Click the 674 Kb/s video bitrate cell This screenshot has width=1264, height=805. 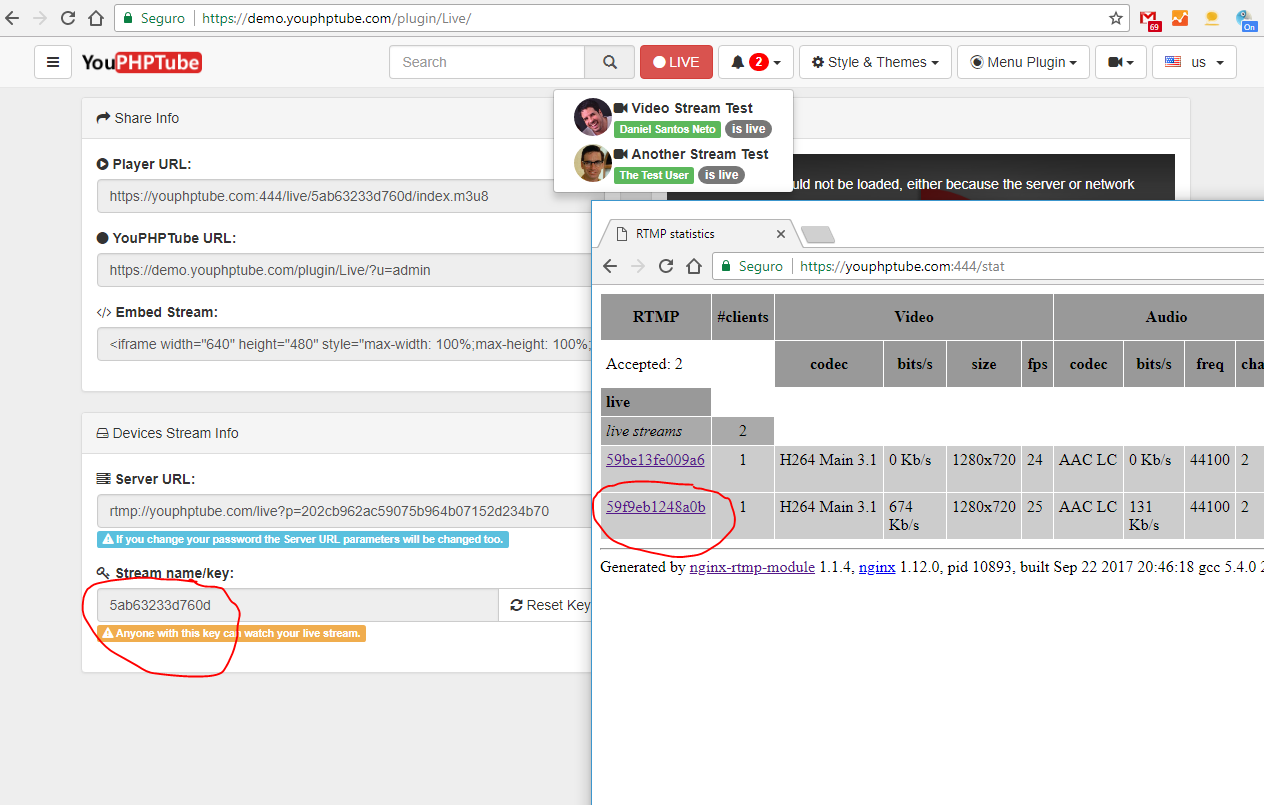pos(915,515)
